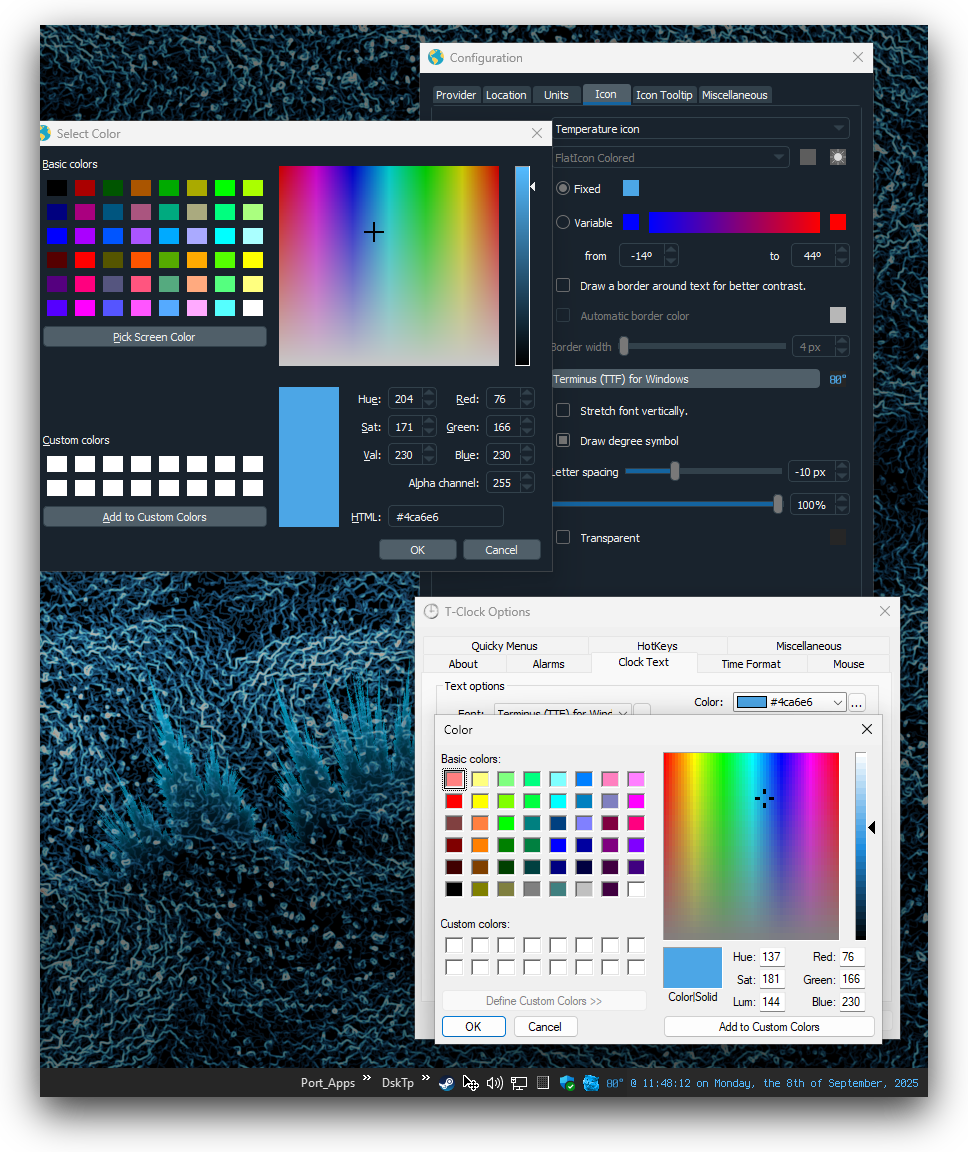This screenshot has height=1152, width=968.
Task: Open the network computer tray icon
Action: [519, 1084]
